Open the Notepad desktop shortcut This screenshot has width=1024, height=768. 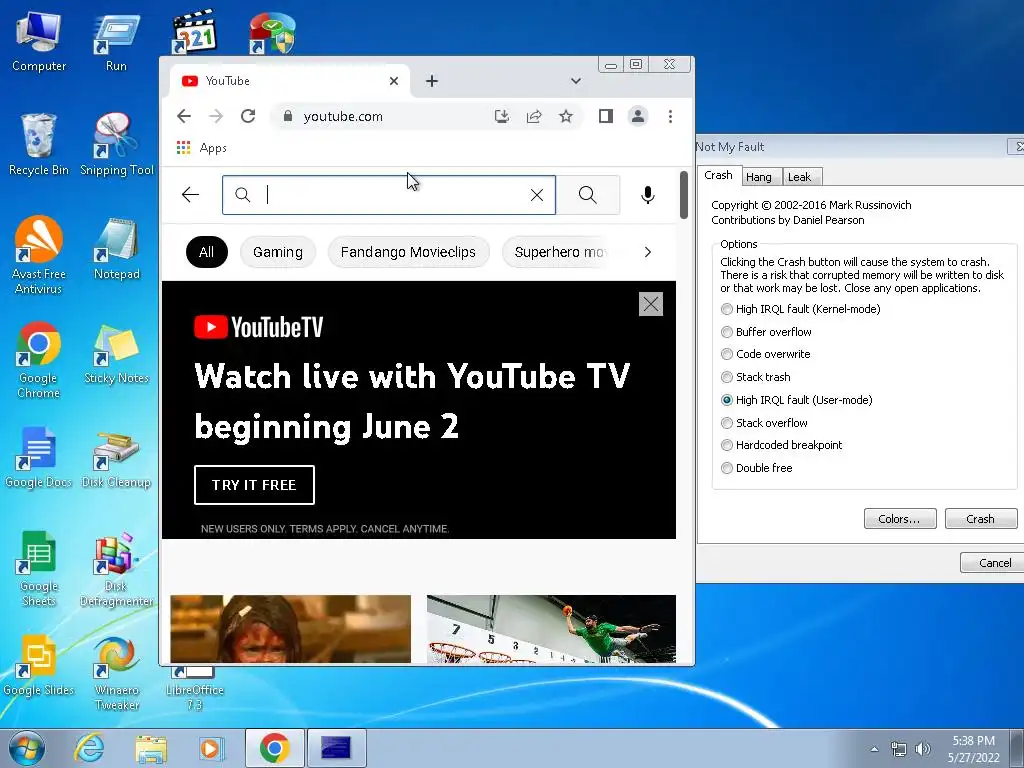[116, 249]
